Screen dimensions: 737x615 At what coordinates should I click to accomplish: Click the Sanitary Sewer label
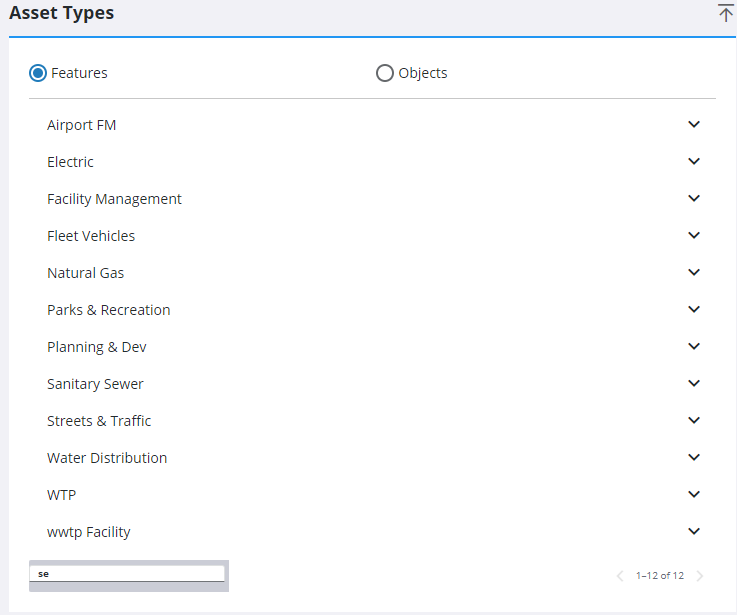click(95, 384)
